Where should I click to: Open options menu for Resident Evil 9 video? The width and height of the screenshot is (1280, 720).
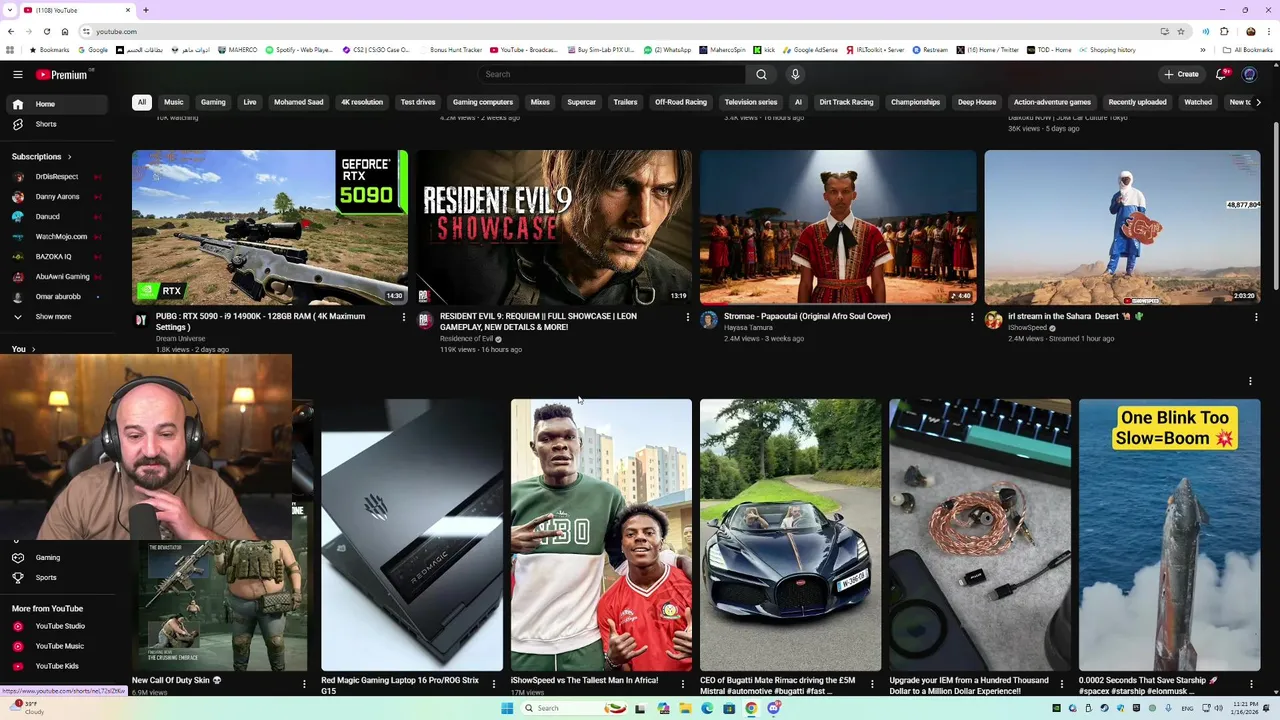pyautogui.click(x=688, y=317)
